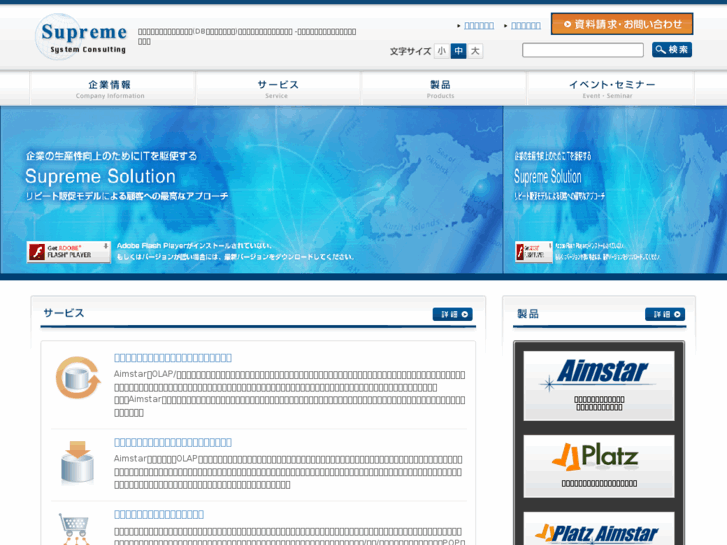Click the orange 資料請求・お問い合わせ button

click(x=622, y=24)
